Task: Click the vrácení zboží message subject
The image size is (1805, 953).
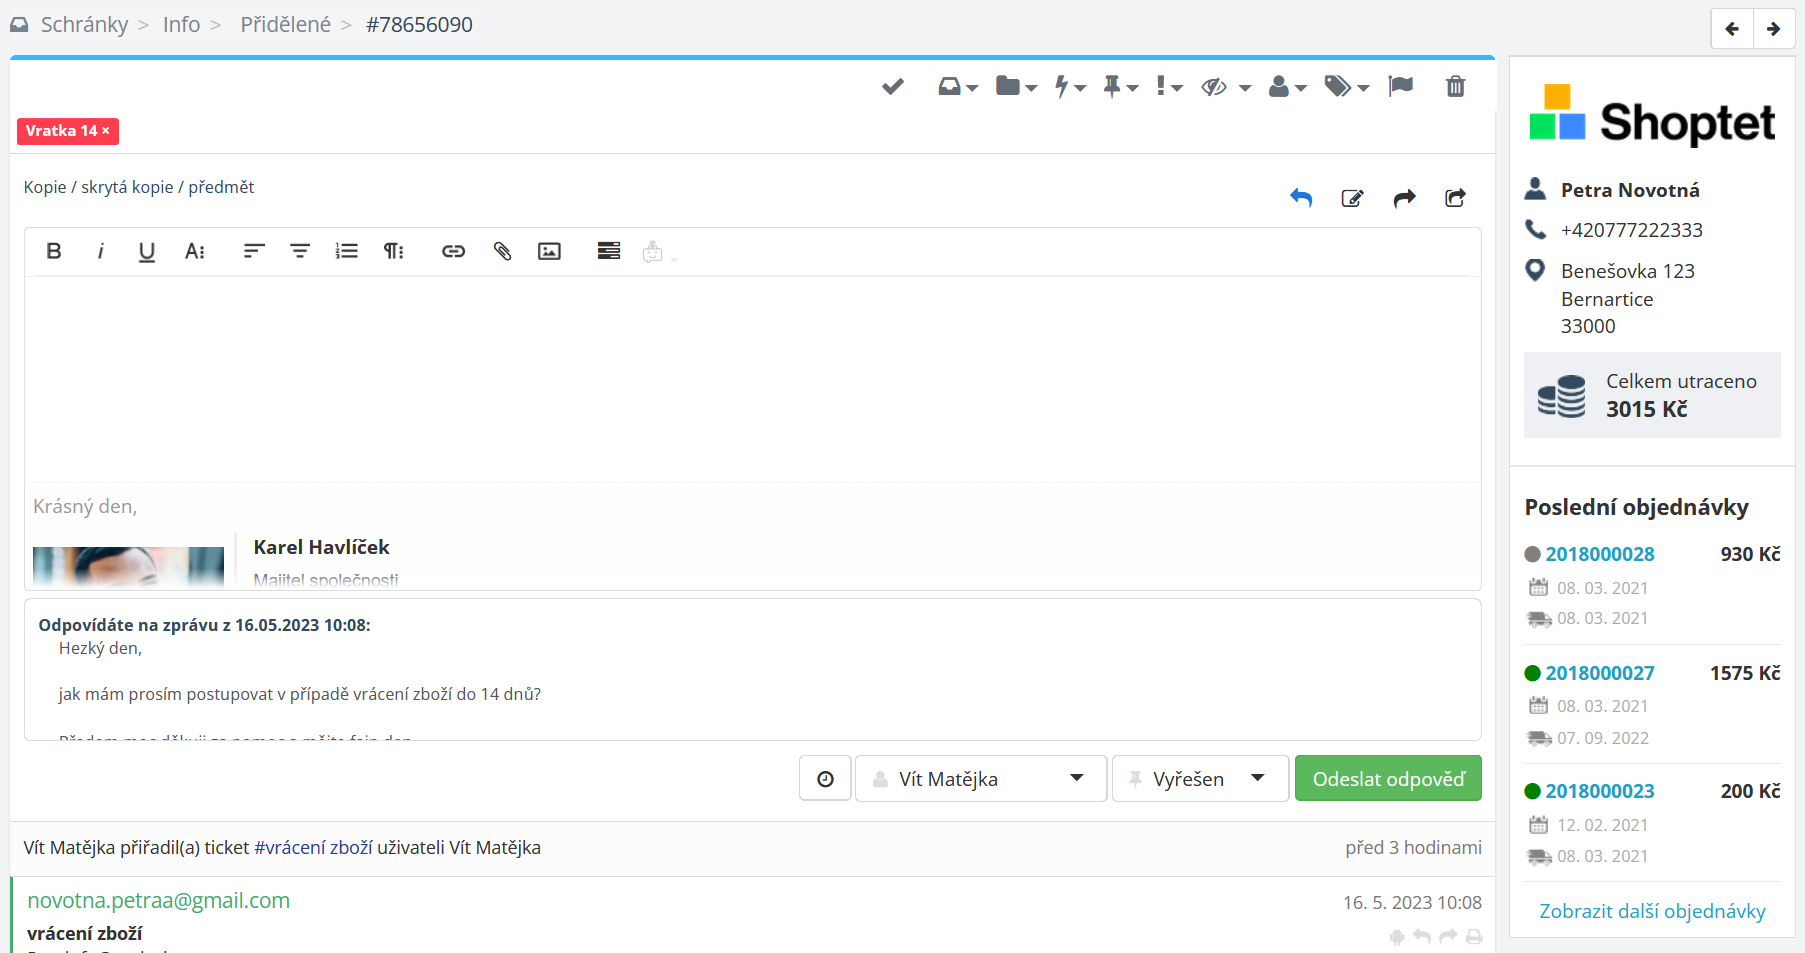Action: tap(85, 933)
